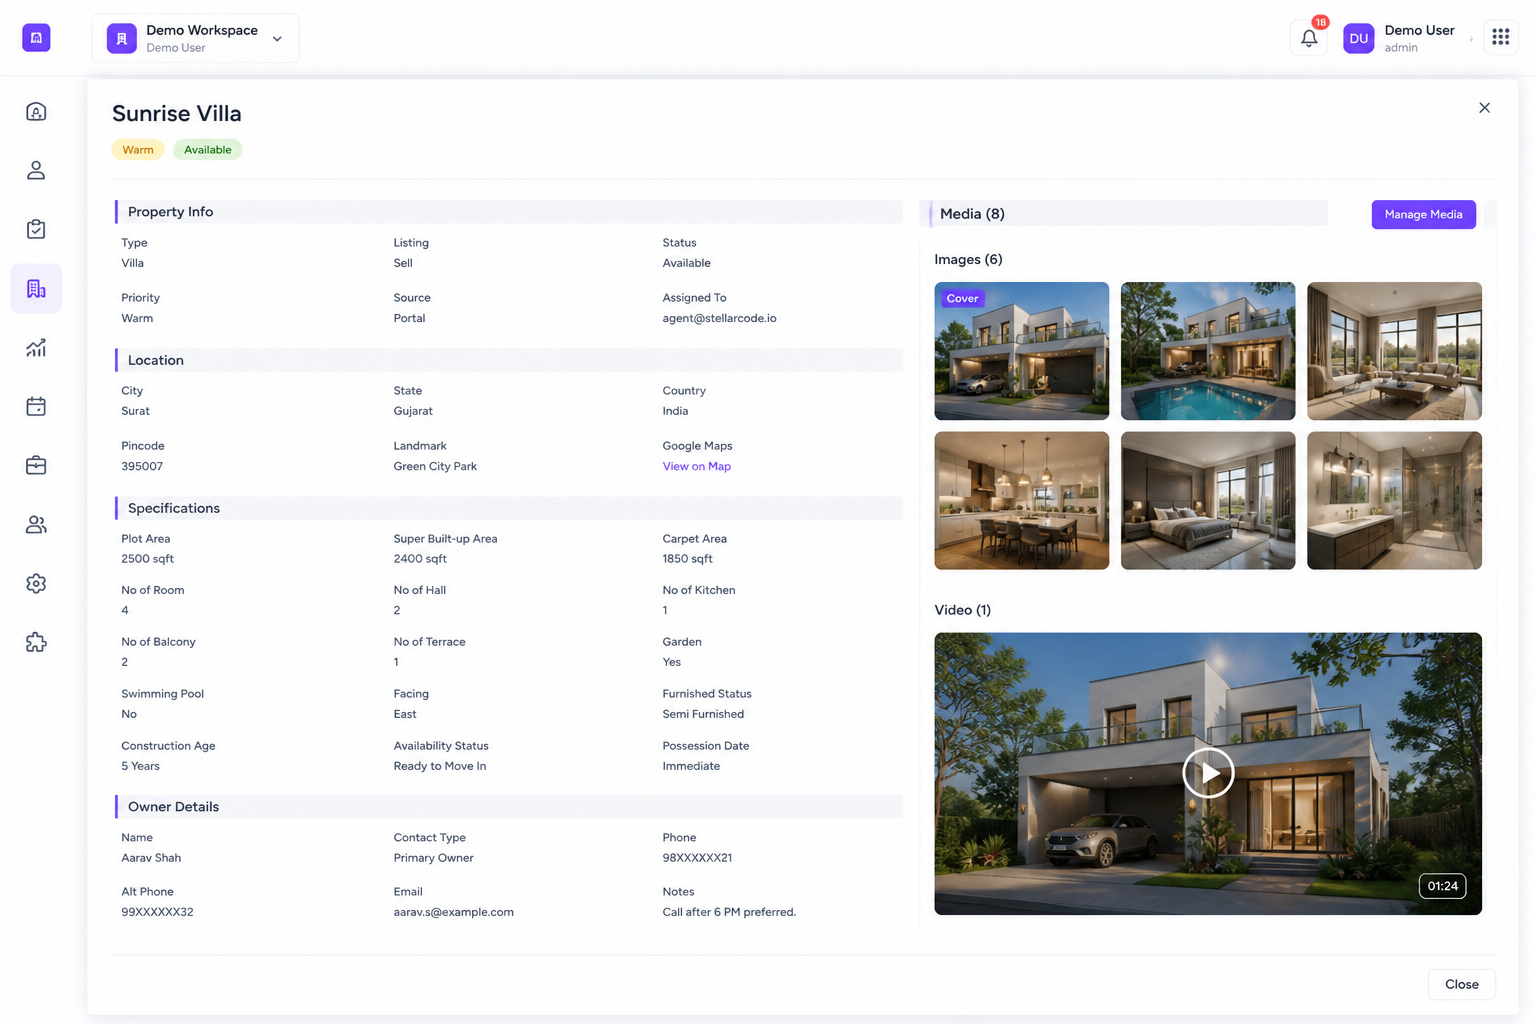1536x1024 pixels.
Task: Open the bathroom image thumbnail
Action: click(x=1394, y=500)
